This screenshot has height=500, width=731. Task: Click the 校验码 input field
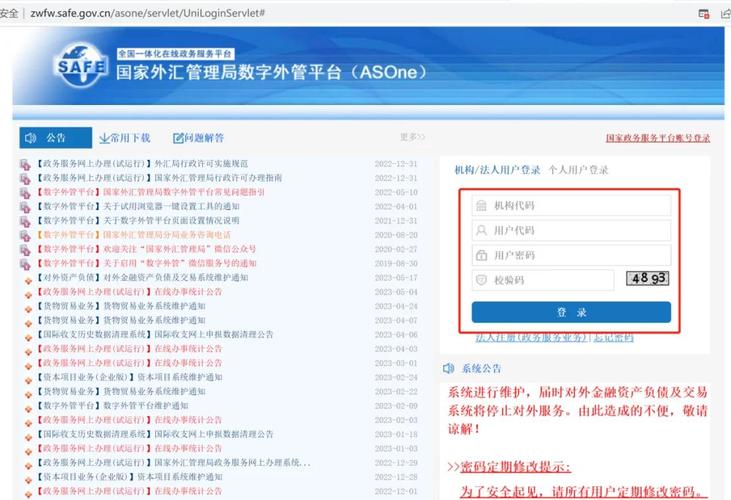click(543, 280)
